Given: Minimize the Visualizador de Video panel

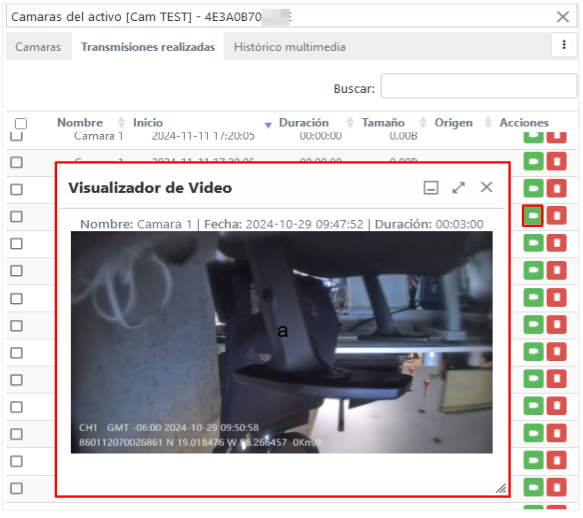Looking at the screenshot, I should tap(431, 188).
